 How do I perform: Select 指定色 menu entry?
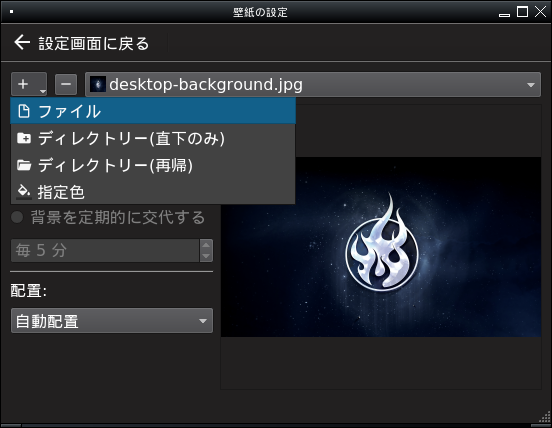pyautogui.click(x=153, y=192)
